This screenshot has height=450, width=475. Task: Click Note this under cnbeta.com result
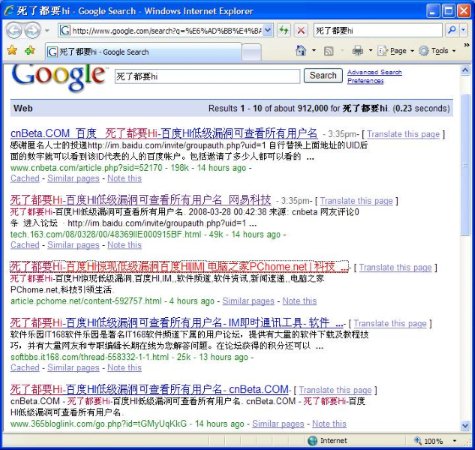(x=124, y=178)
